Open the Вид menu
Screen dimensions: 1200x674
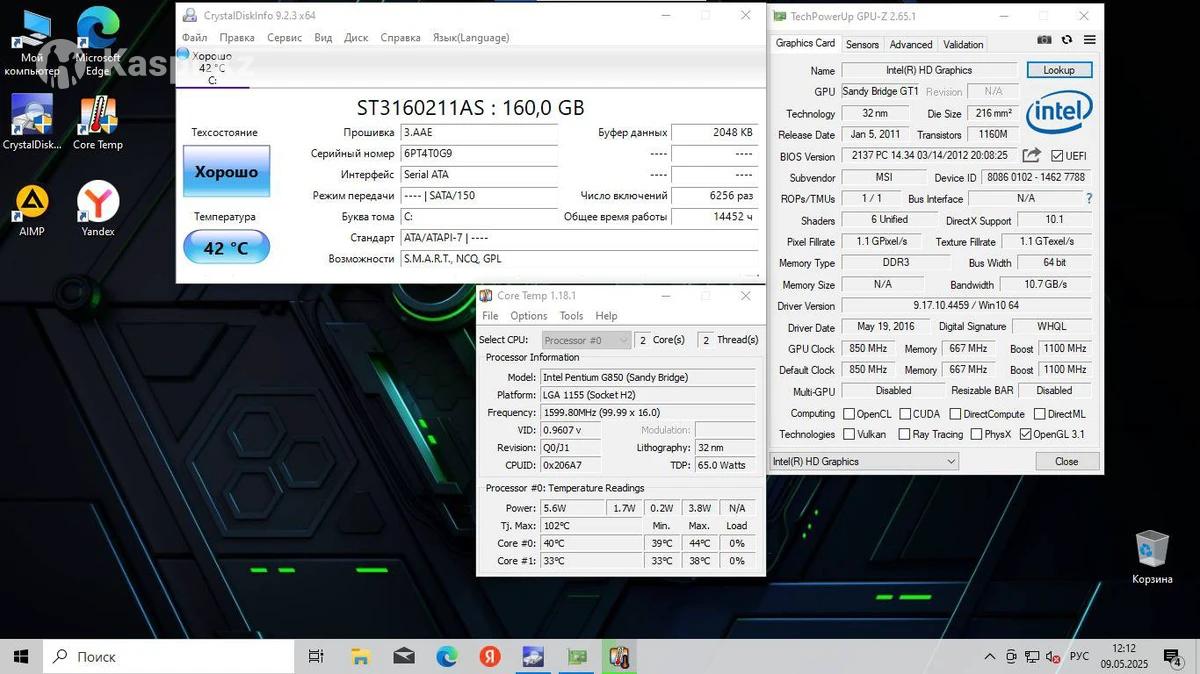[323, 37]
